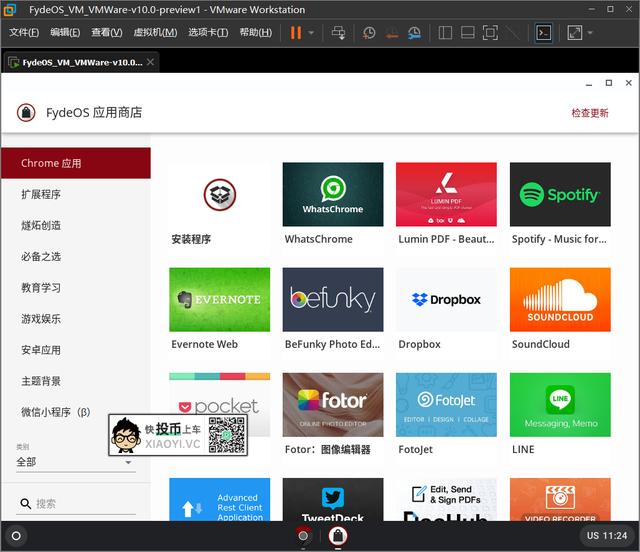Maximize the FydeOS app store window
This screenshot has height=552, width=640.
coord(609,83)
